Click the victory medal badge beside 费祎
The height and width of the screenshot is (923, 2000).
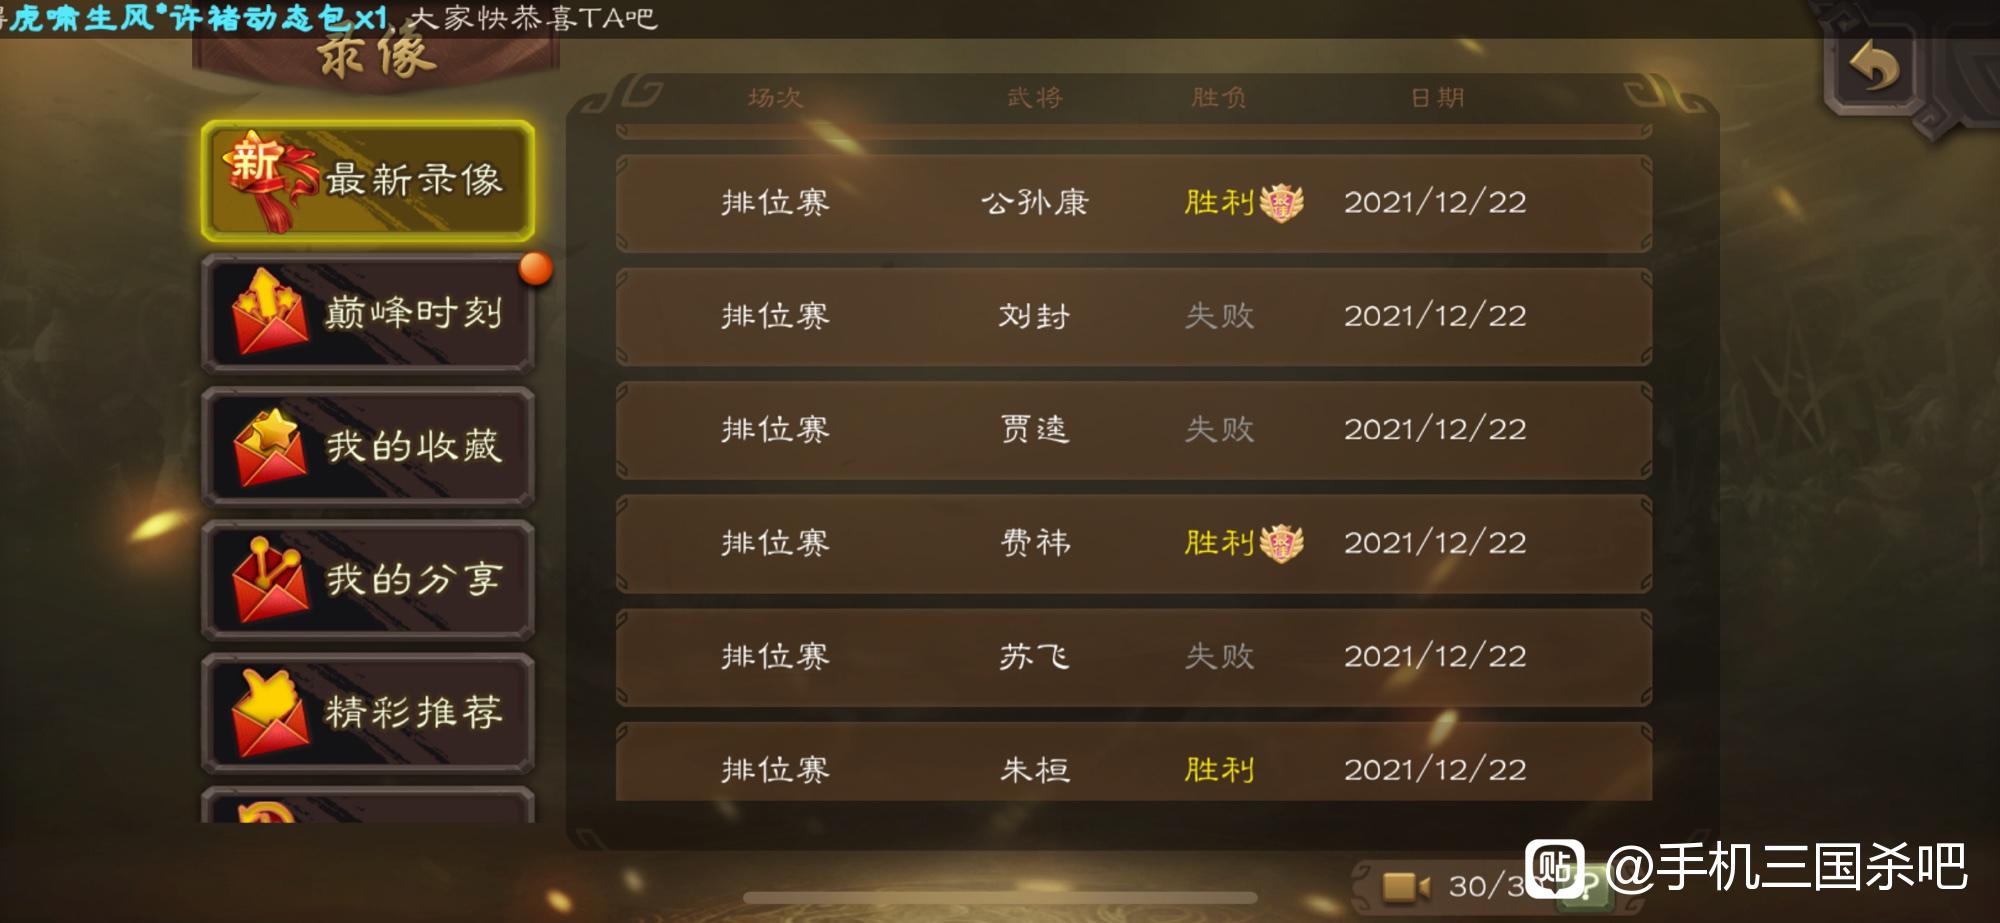[1282, 543]
